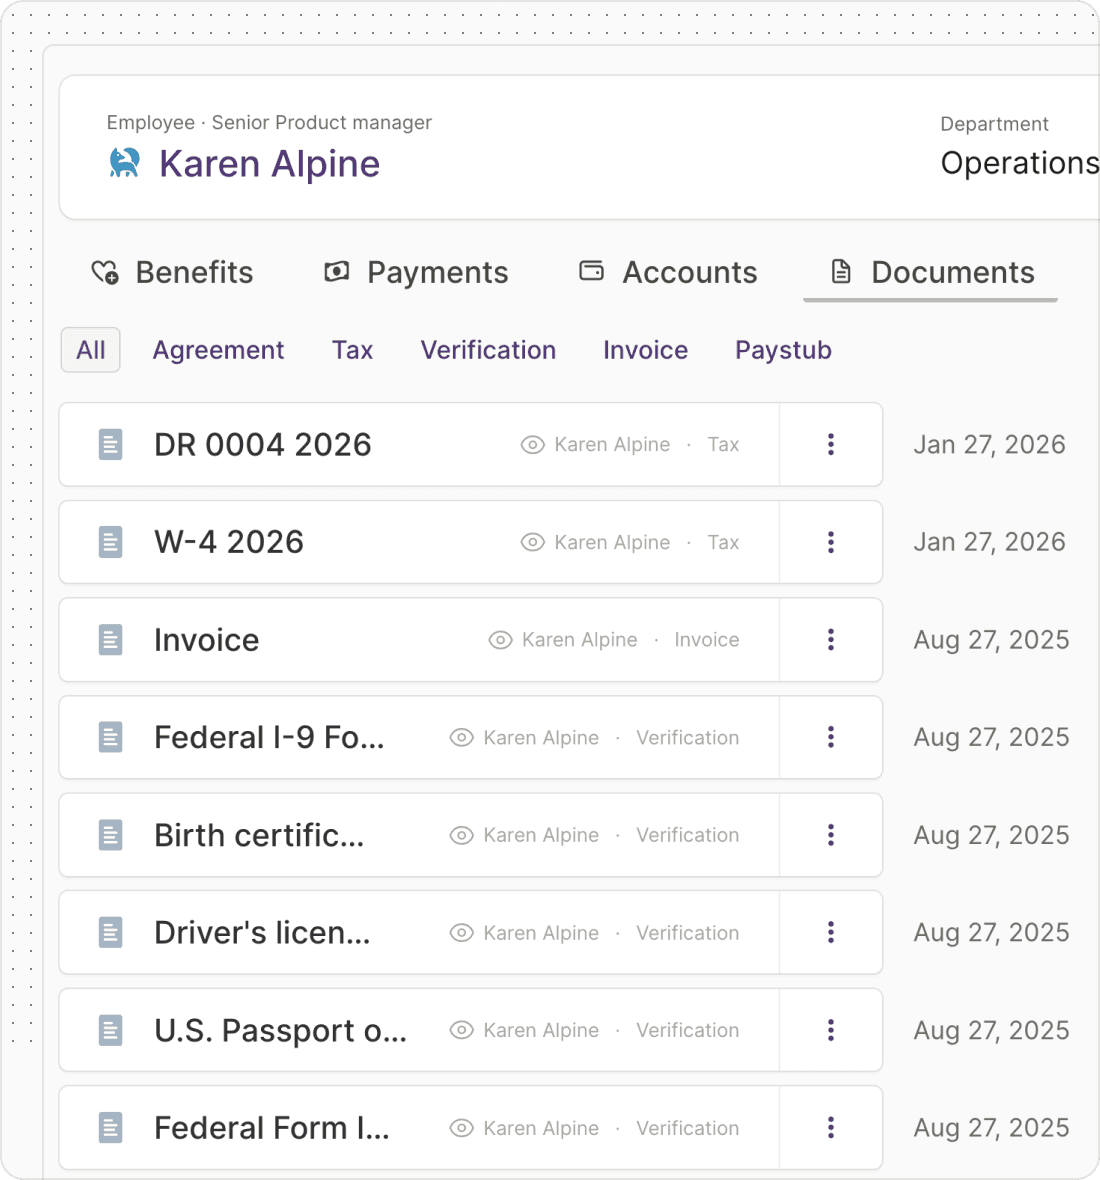1100x1180 pixels.
Task: Switch to the Benefits tab
Action: click(172, 272)
